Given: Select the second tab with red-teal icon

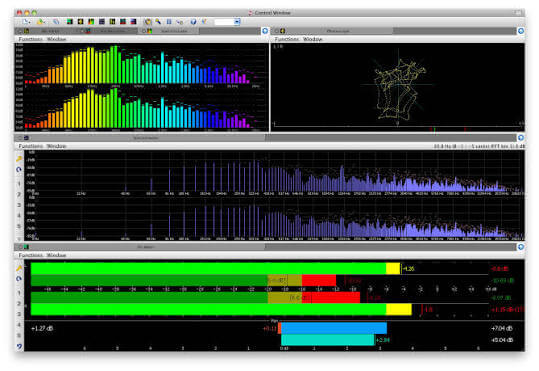Looking at the screenshot, I should pyautogui.click(x=108, y=31).
